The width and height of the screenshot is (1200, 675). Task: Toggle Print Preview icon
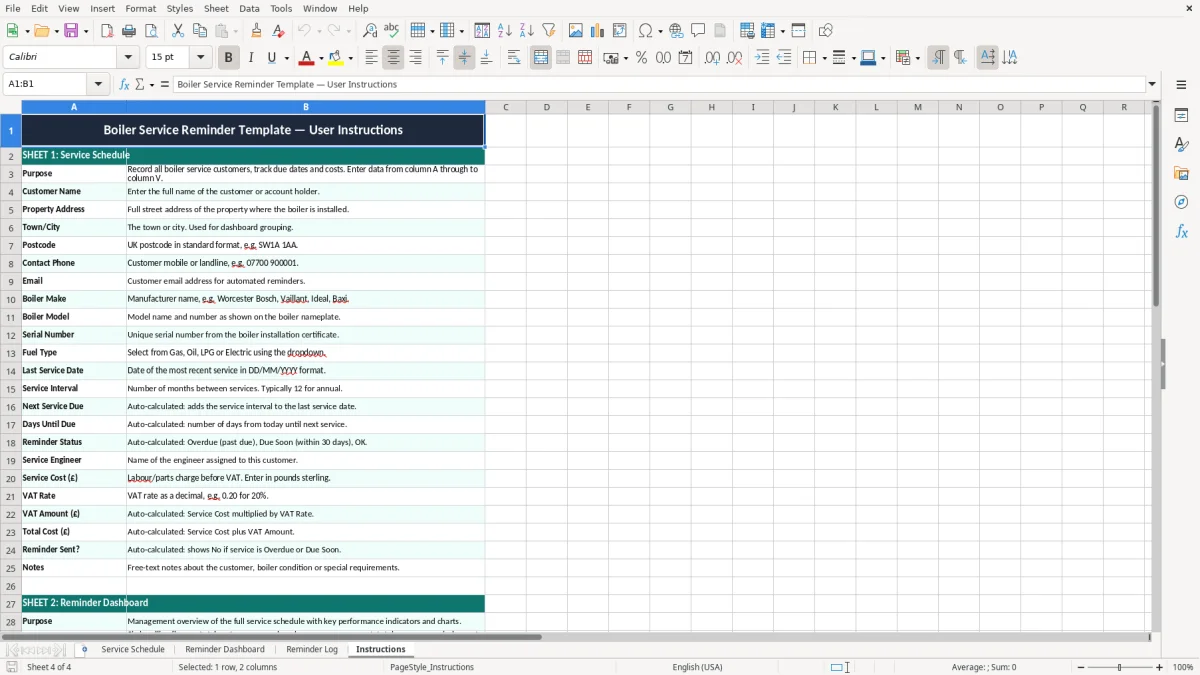click(151, 31)
